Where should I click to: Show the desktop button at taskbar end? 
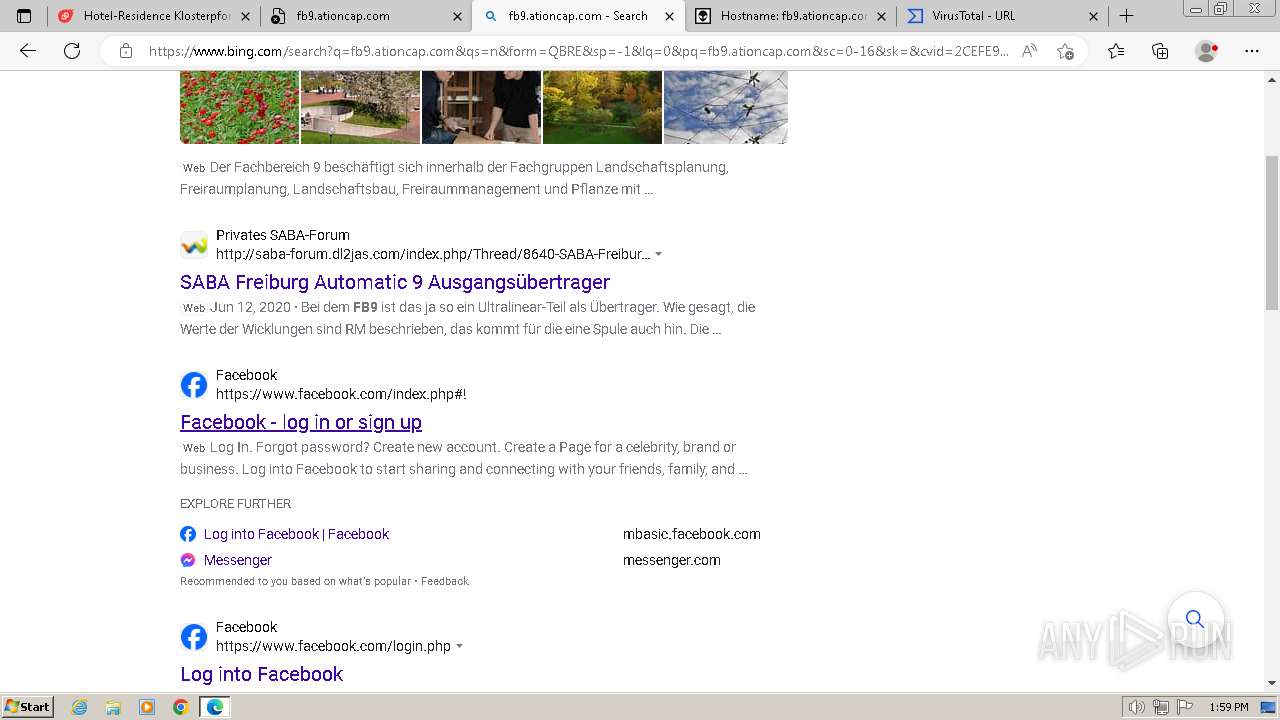coord(1270,707)
